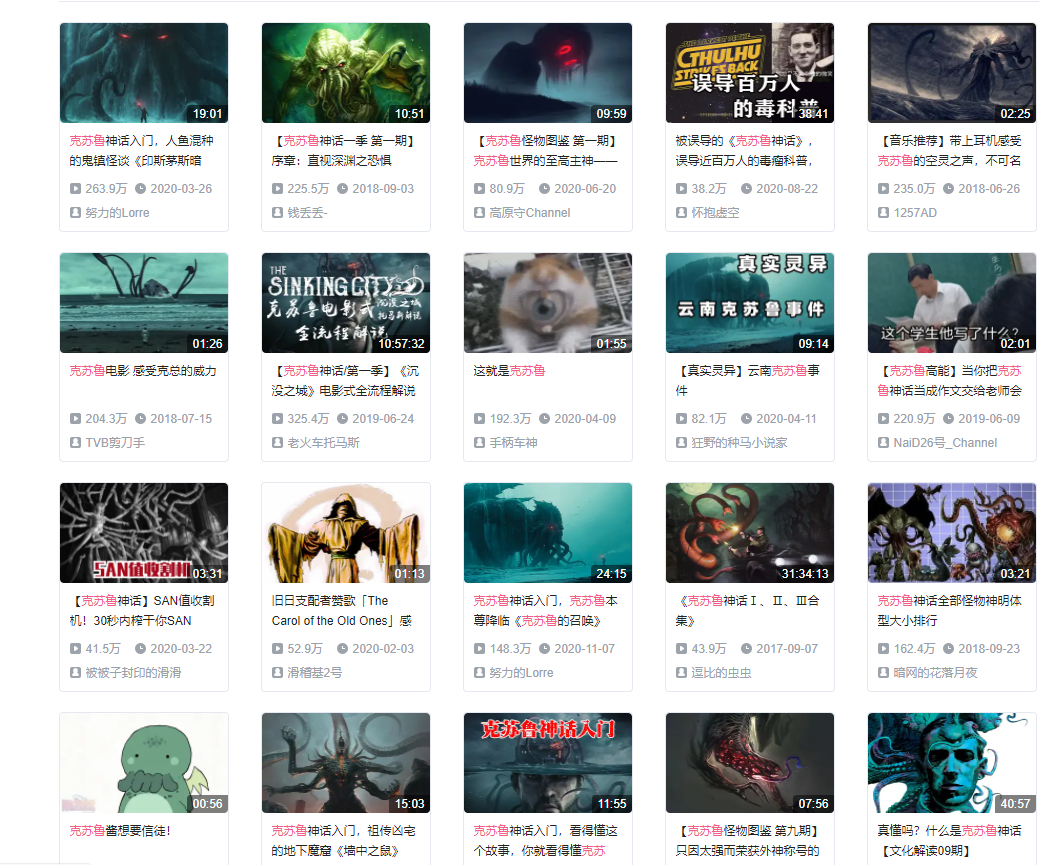Open title 克苏鲁电影 感受克总的威力

click(143, 371)
